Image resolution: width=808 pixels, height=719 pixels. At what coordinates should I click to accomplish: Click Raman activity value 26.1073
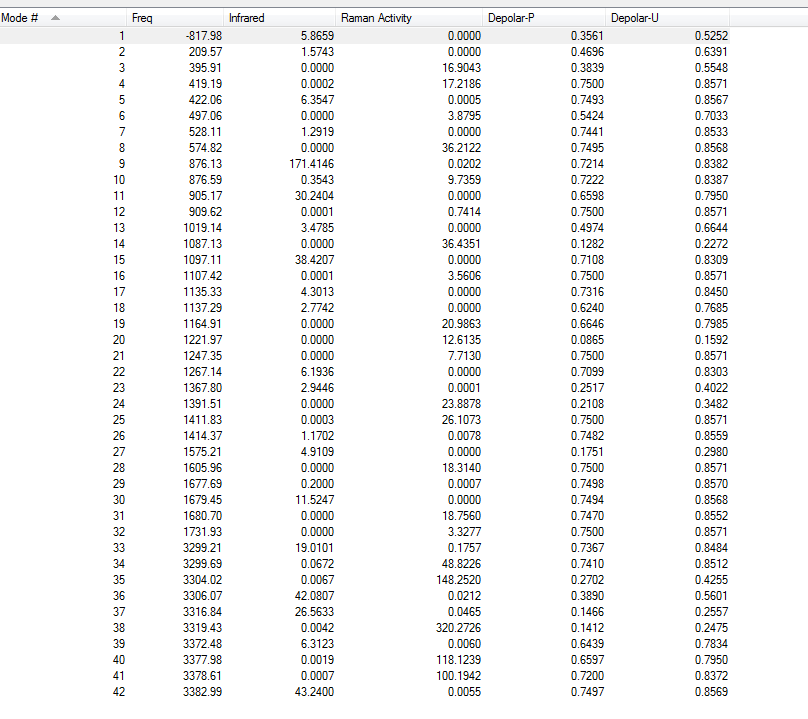[461, 419]
